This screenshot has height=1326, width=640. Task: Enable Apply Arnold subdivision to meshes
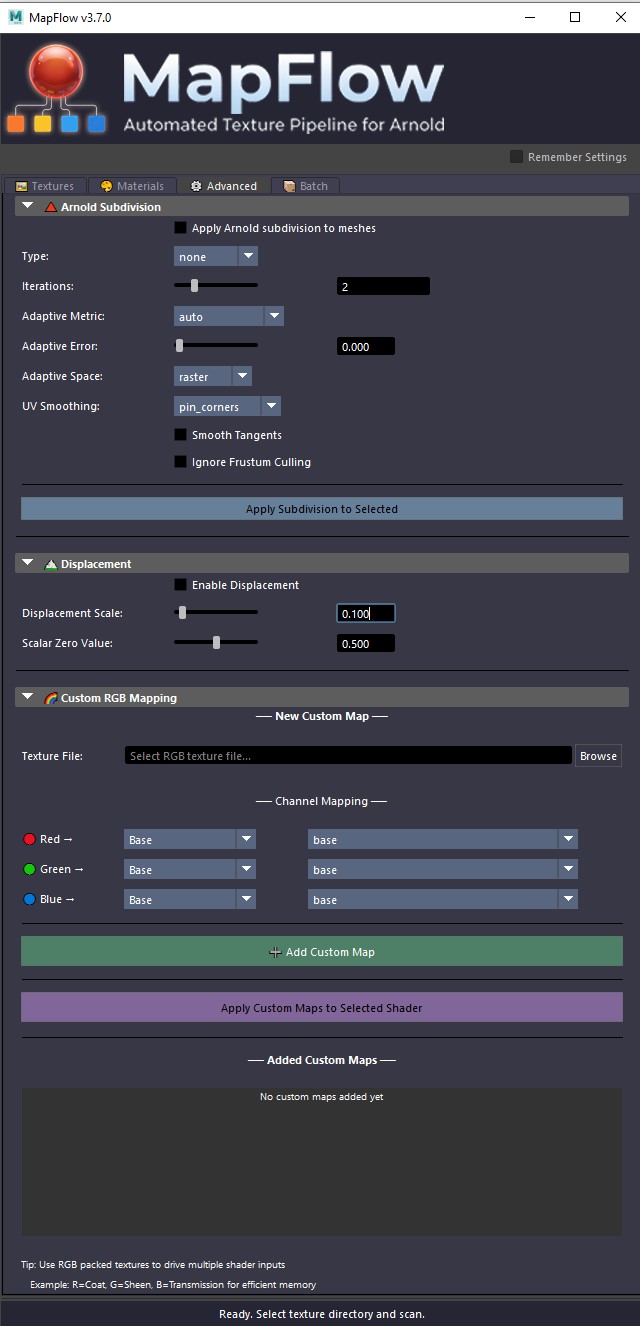click(181, 228)
